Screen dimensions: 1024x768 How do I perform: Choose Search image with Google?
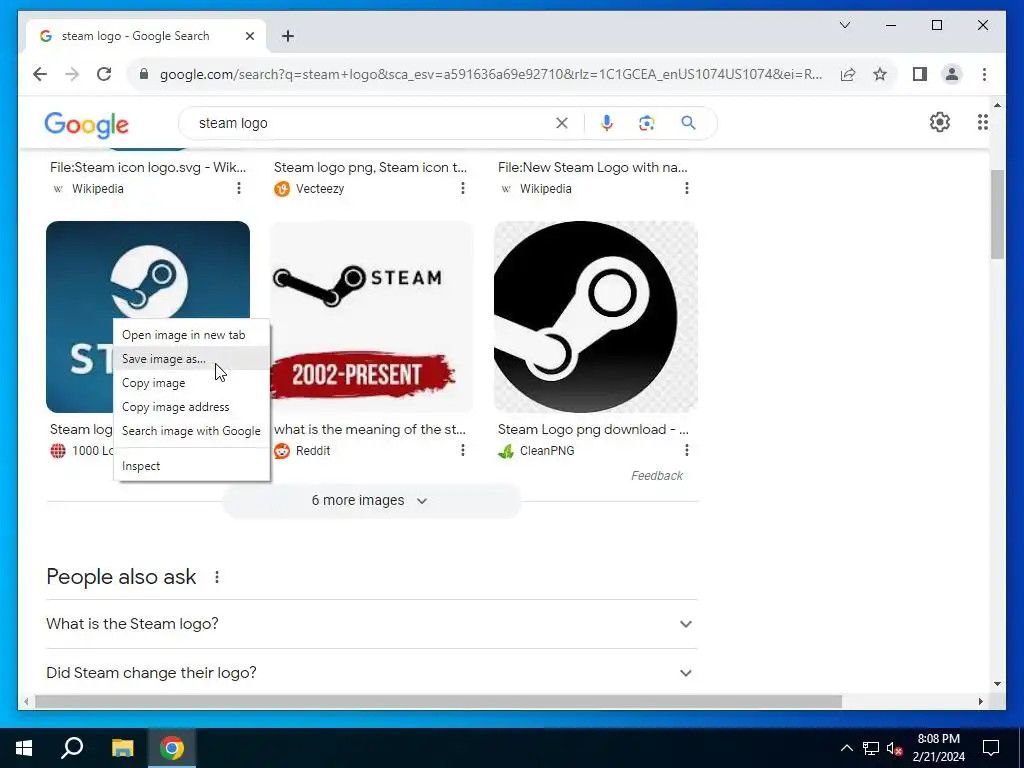point(191,431)
